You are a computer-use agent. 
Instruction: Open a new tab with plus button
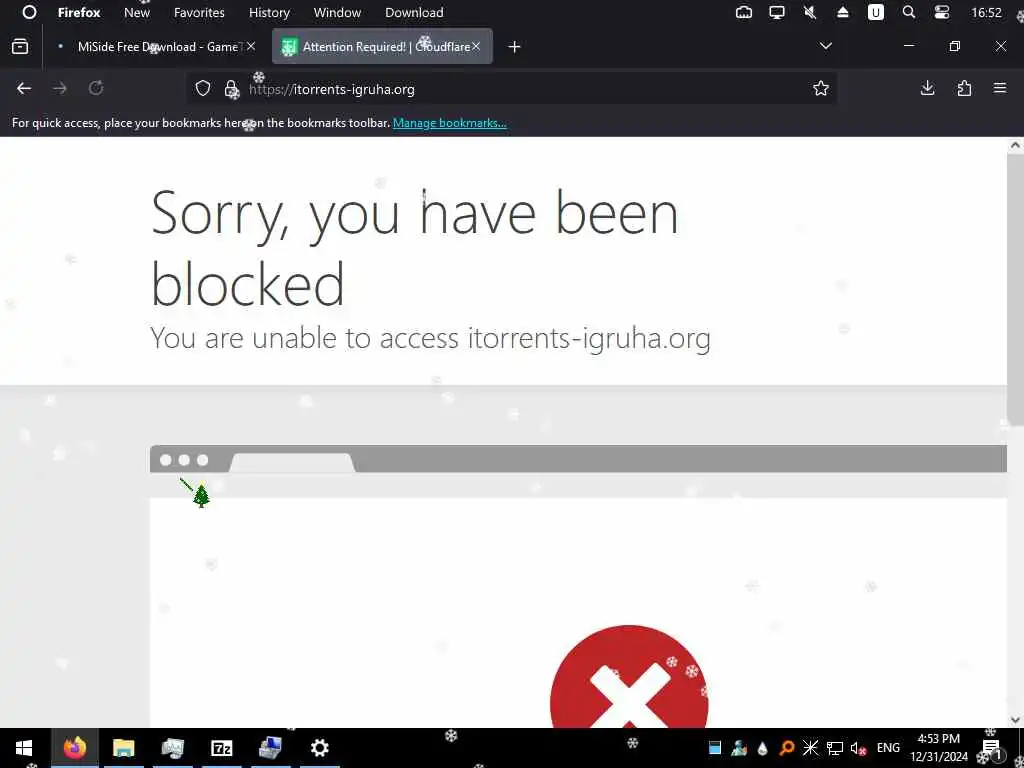515,46
